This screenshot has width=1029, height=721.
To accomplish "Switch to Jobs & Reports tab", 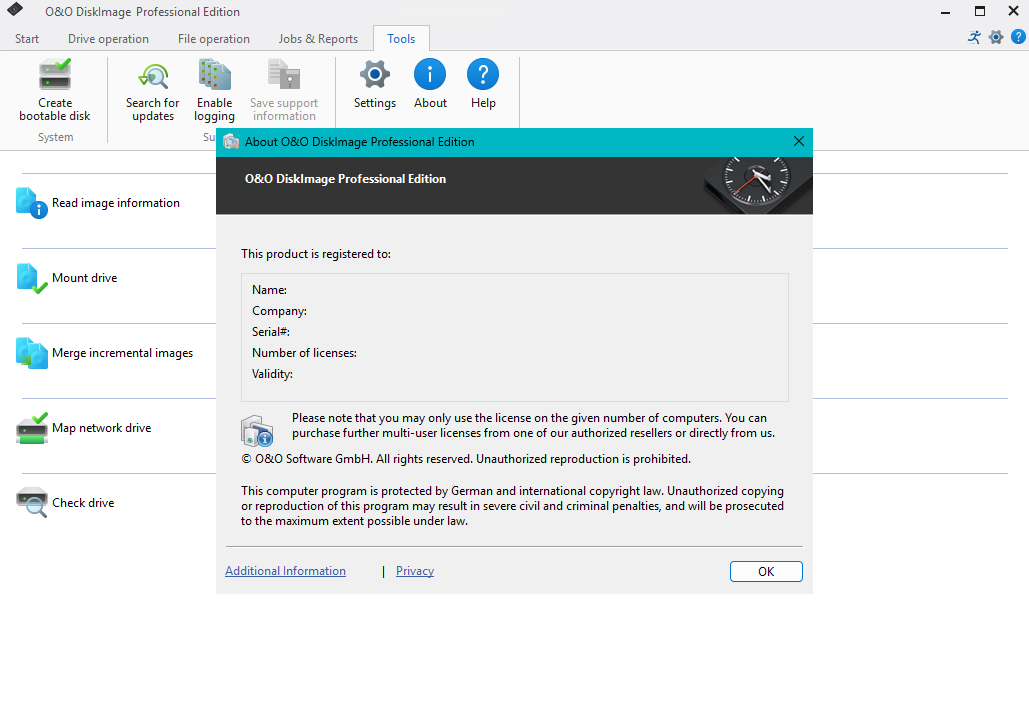I will pos(318,39).
